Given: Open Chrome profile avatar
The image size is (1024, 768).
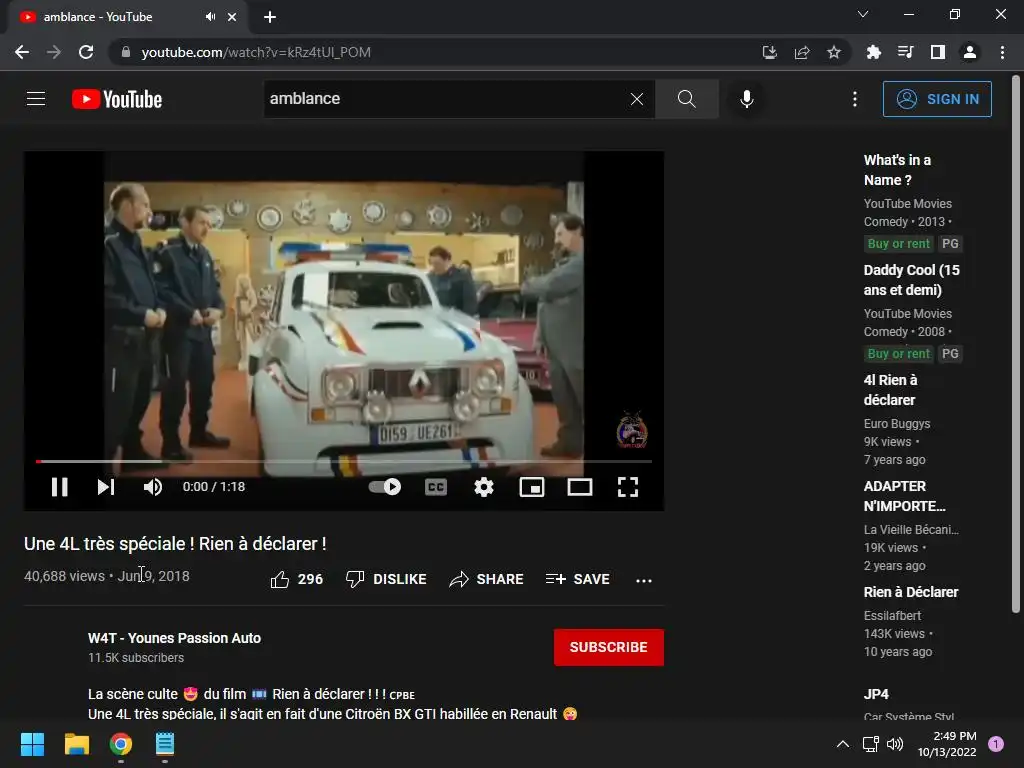Looking at the screenshot, I should tap(970, 52).
